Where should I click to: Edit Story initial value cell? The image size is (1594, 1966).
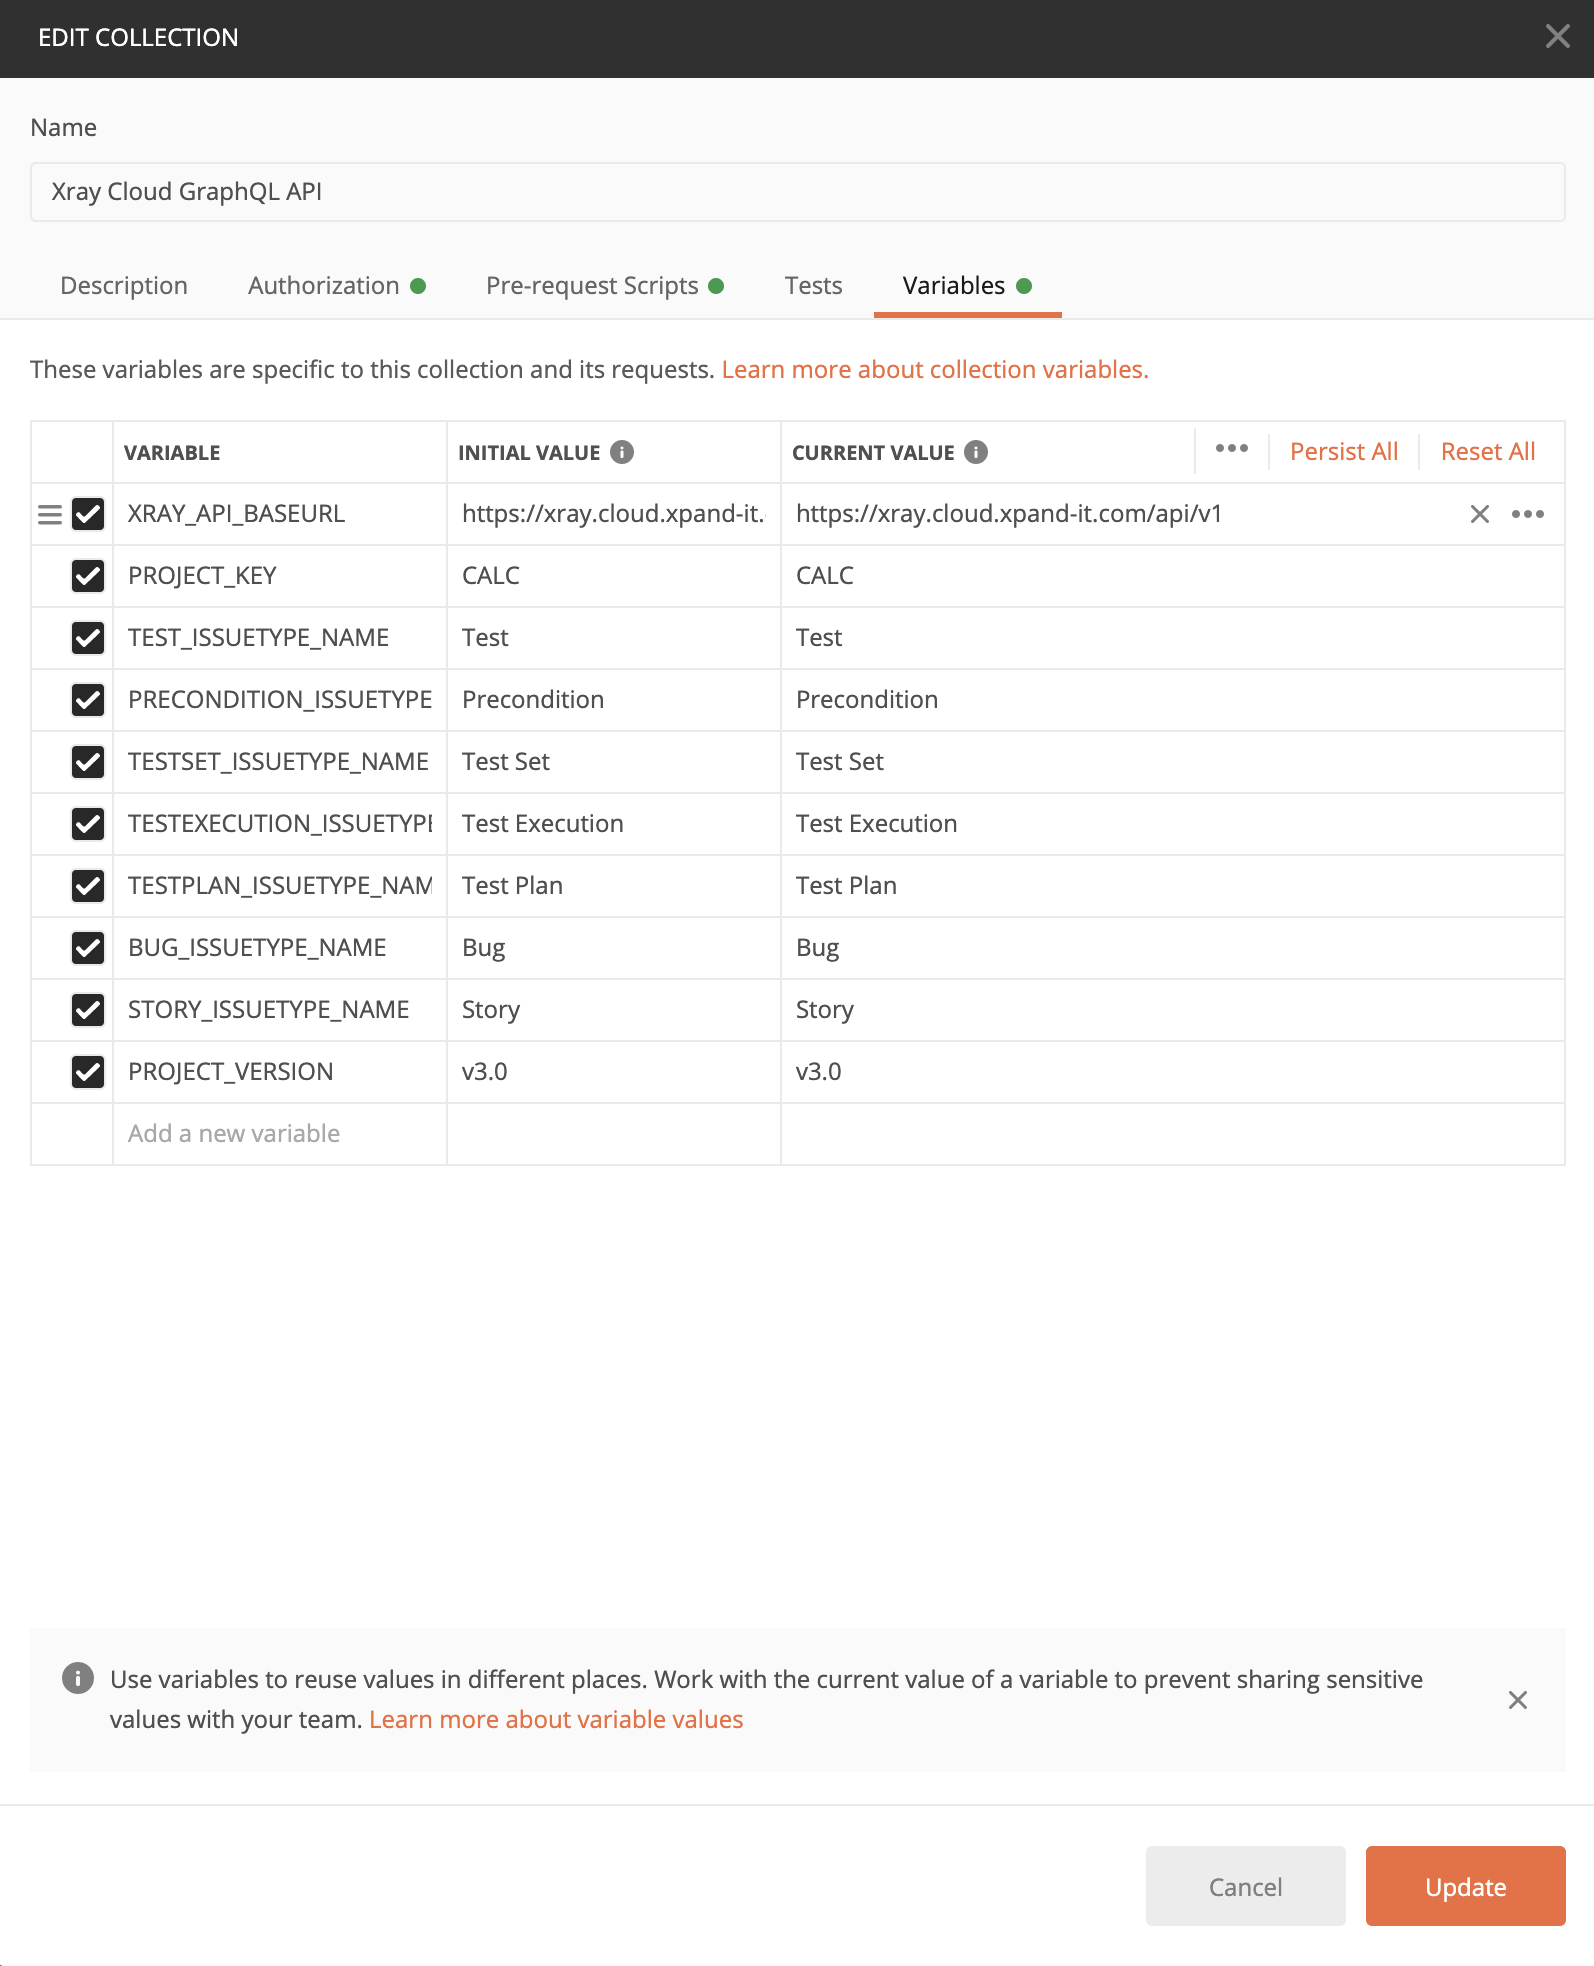point(613,1010)
